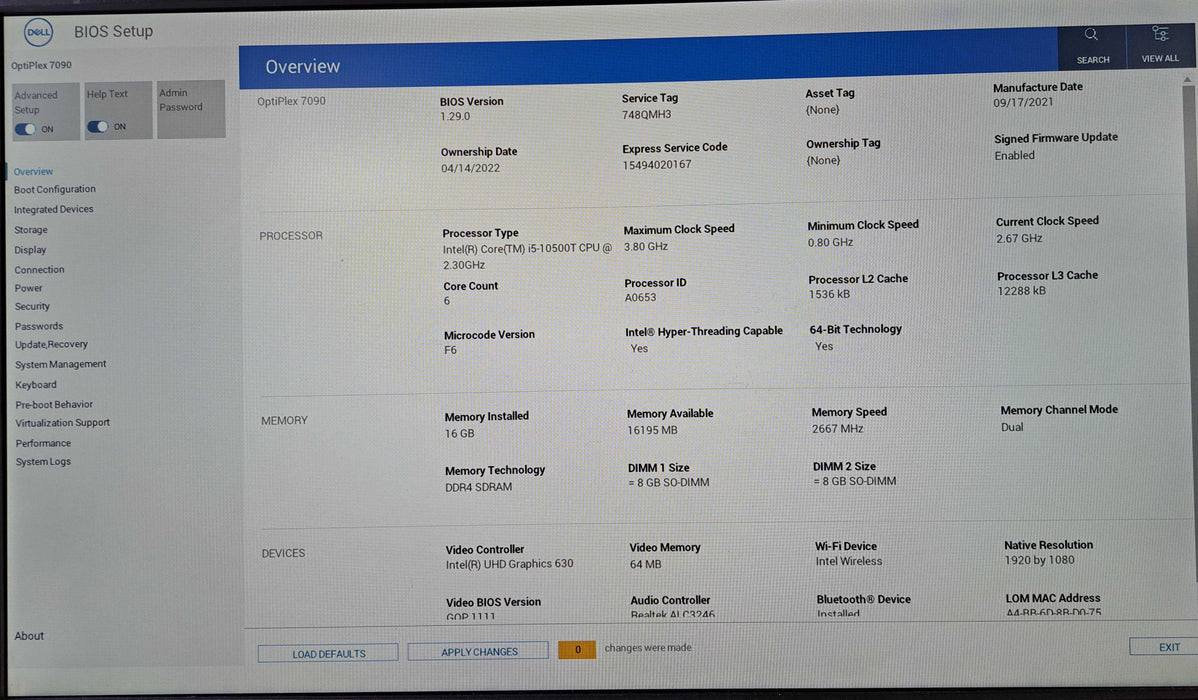Click the BIOS Version value 1.29.0

coord(455,117)
